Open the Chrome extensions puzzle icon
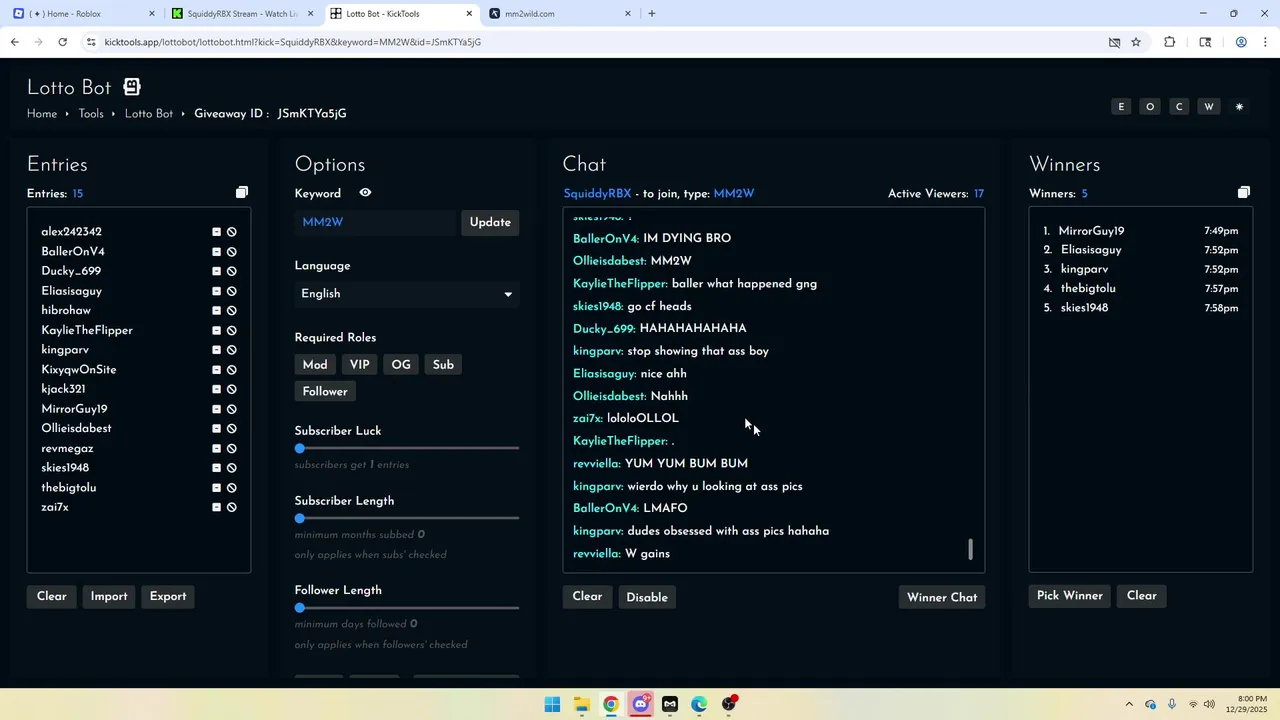This screenshot has width=1280, height=720. coord(1170,42)
